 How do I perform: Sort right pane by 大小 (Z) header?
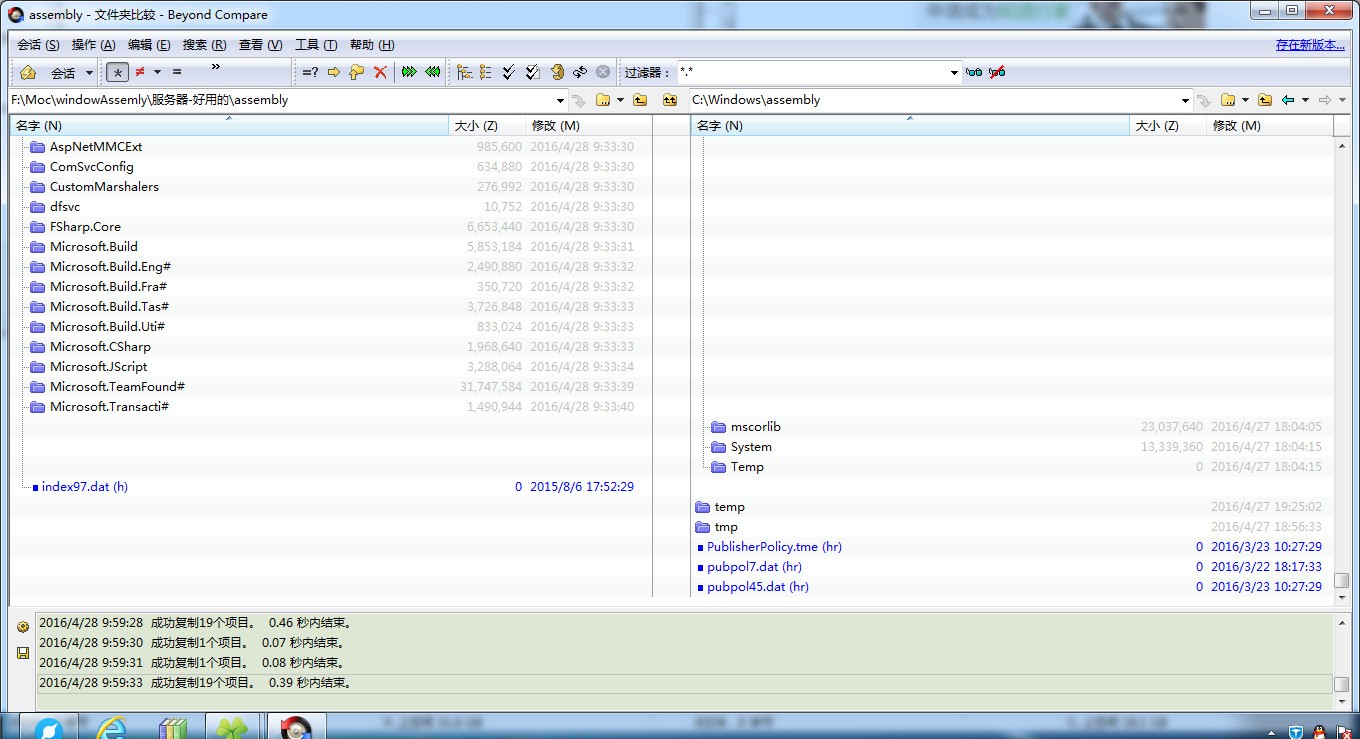tap(1168, 125)
